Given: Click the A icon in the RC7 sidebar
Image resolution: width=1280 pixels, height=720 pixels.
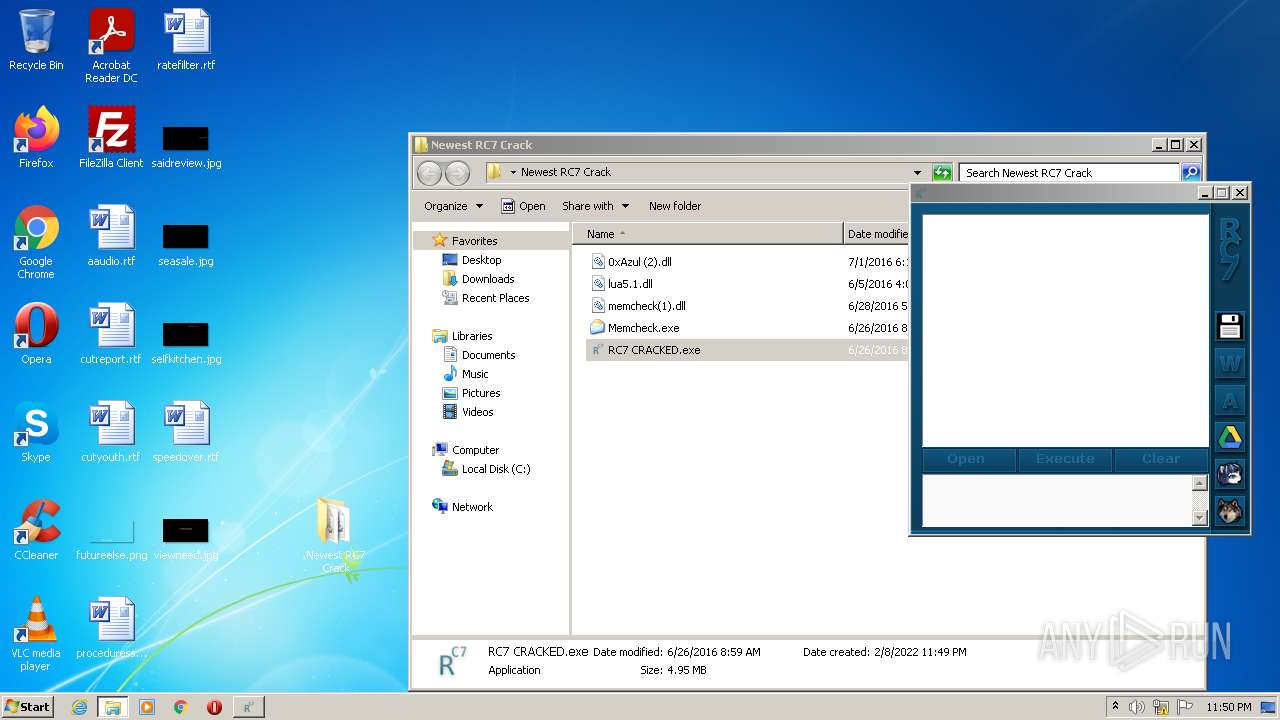Looking at the screenshot, I should [x=1229, y=400].
